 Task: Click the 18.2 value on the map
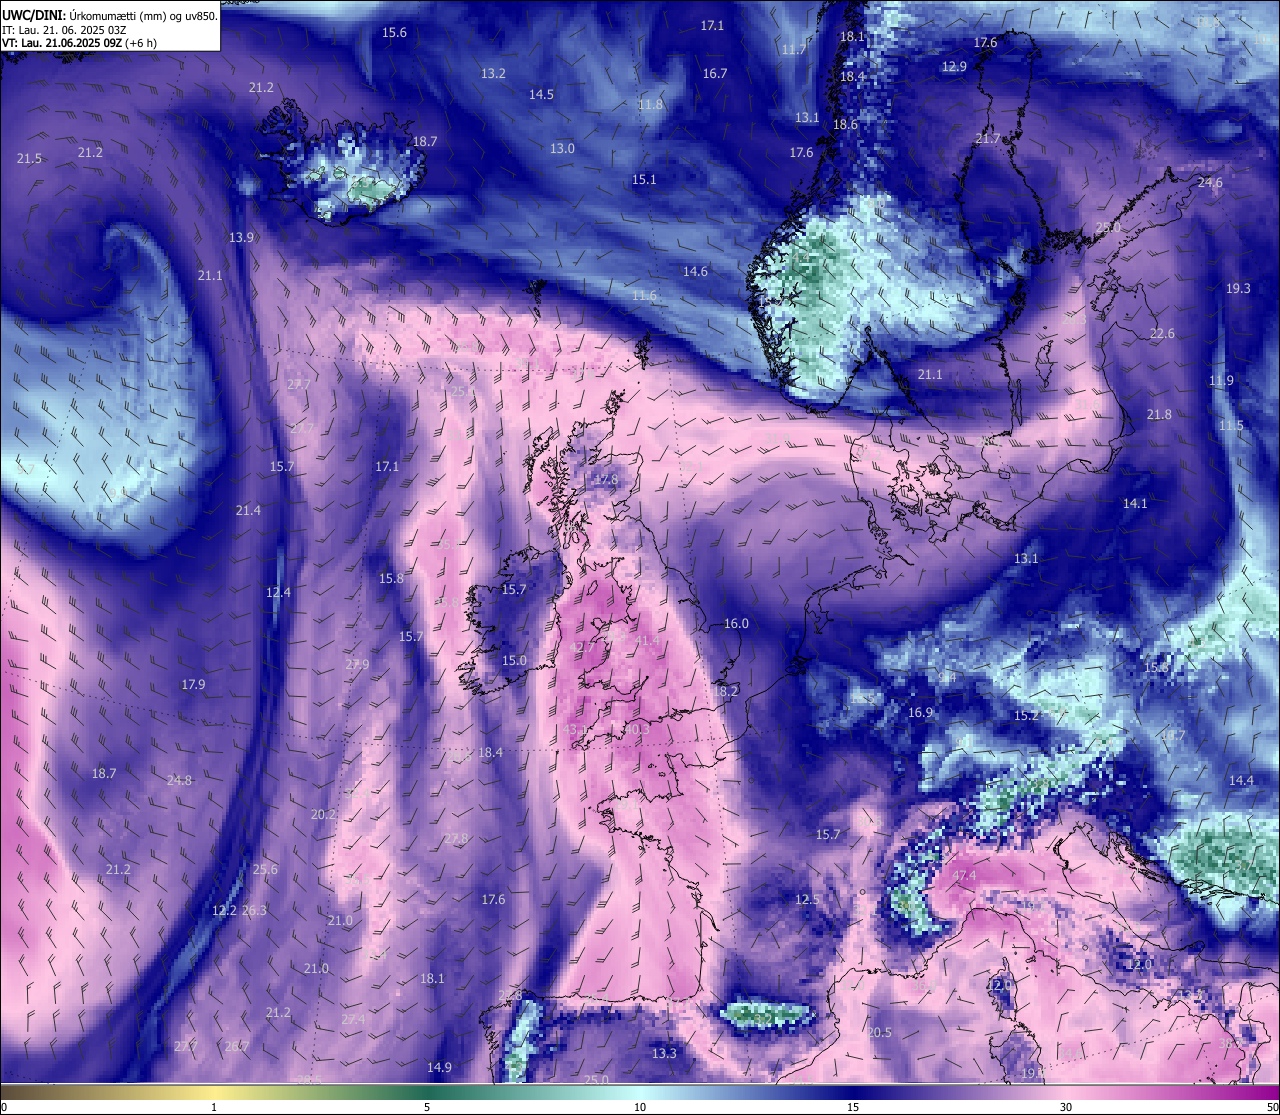tap(726, 692)
